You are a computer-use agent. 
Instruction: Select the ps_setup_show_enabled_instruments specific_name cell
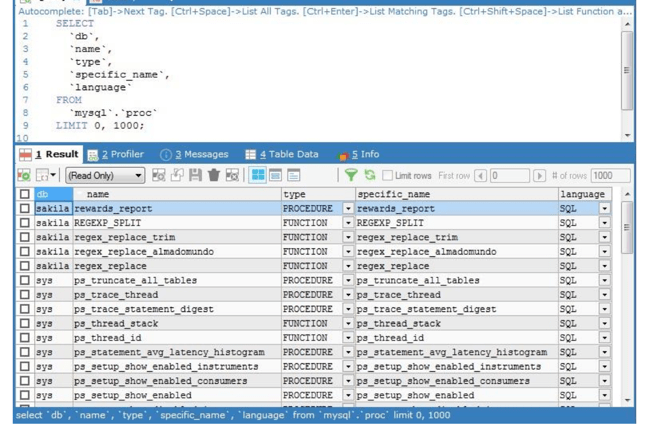457,366
